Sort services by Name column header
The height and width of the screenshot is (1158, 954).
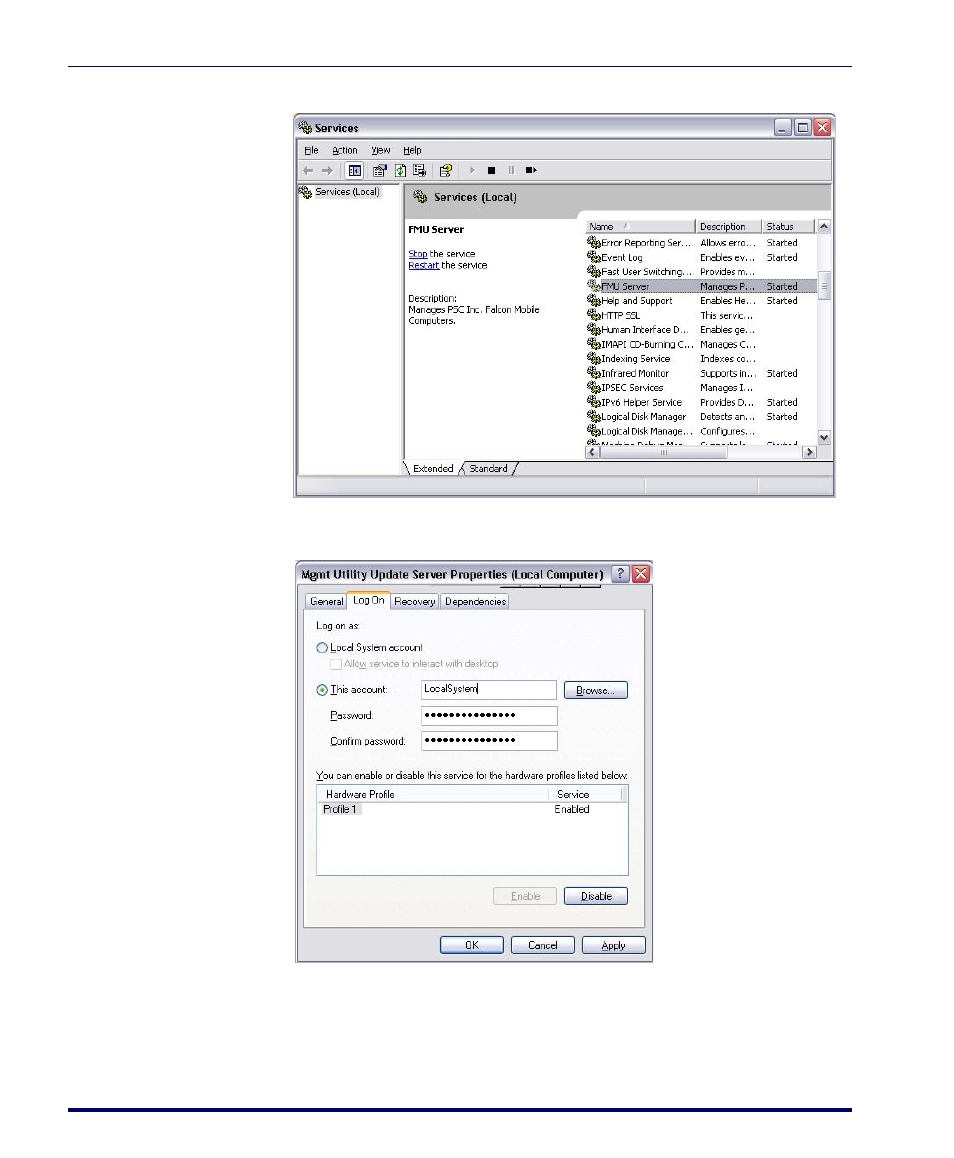640,227
